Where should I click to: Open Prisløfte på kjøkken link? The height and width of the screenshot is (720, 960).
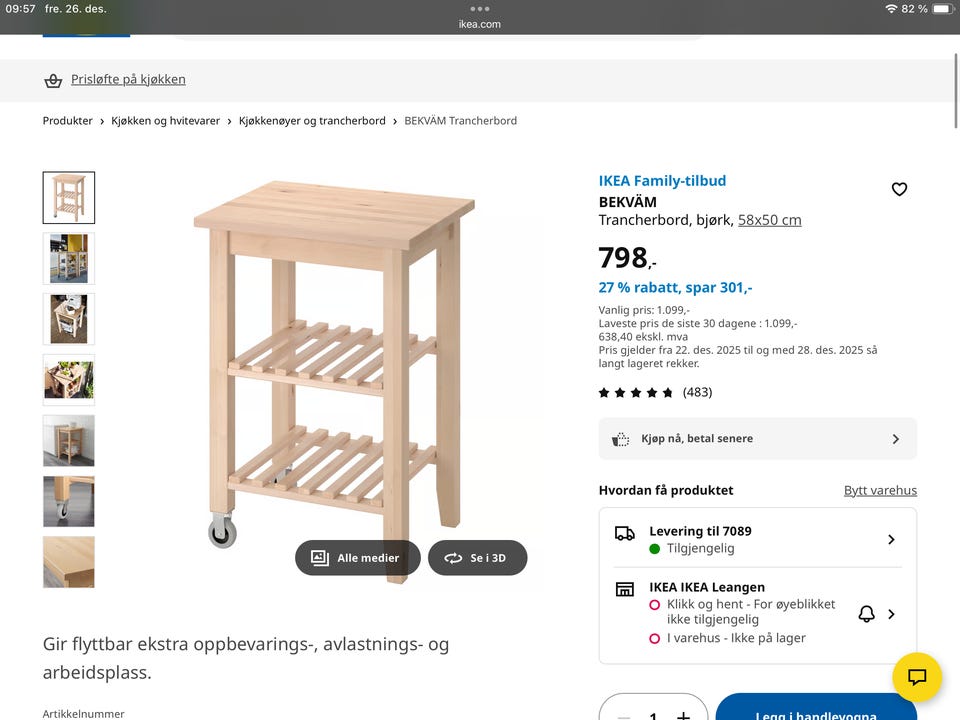pyautogui.click(x=128, y=80)
